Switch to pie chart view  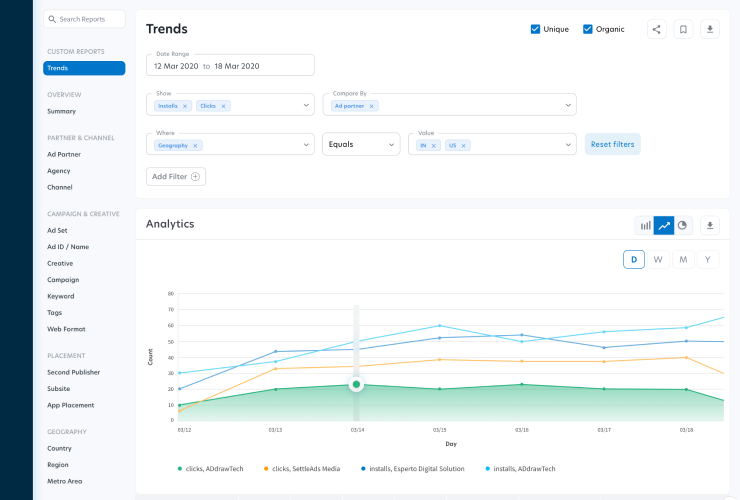(x=682, y=226)
